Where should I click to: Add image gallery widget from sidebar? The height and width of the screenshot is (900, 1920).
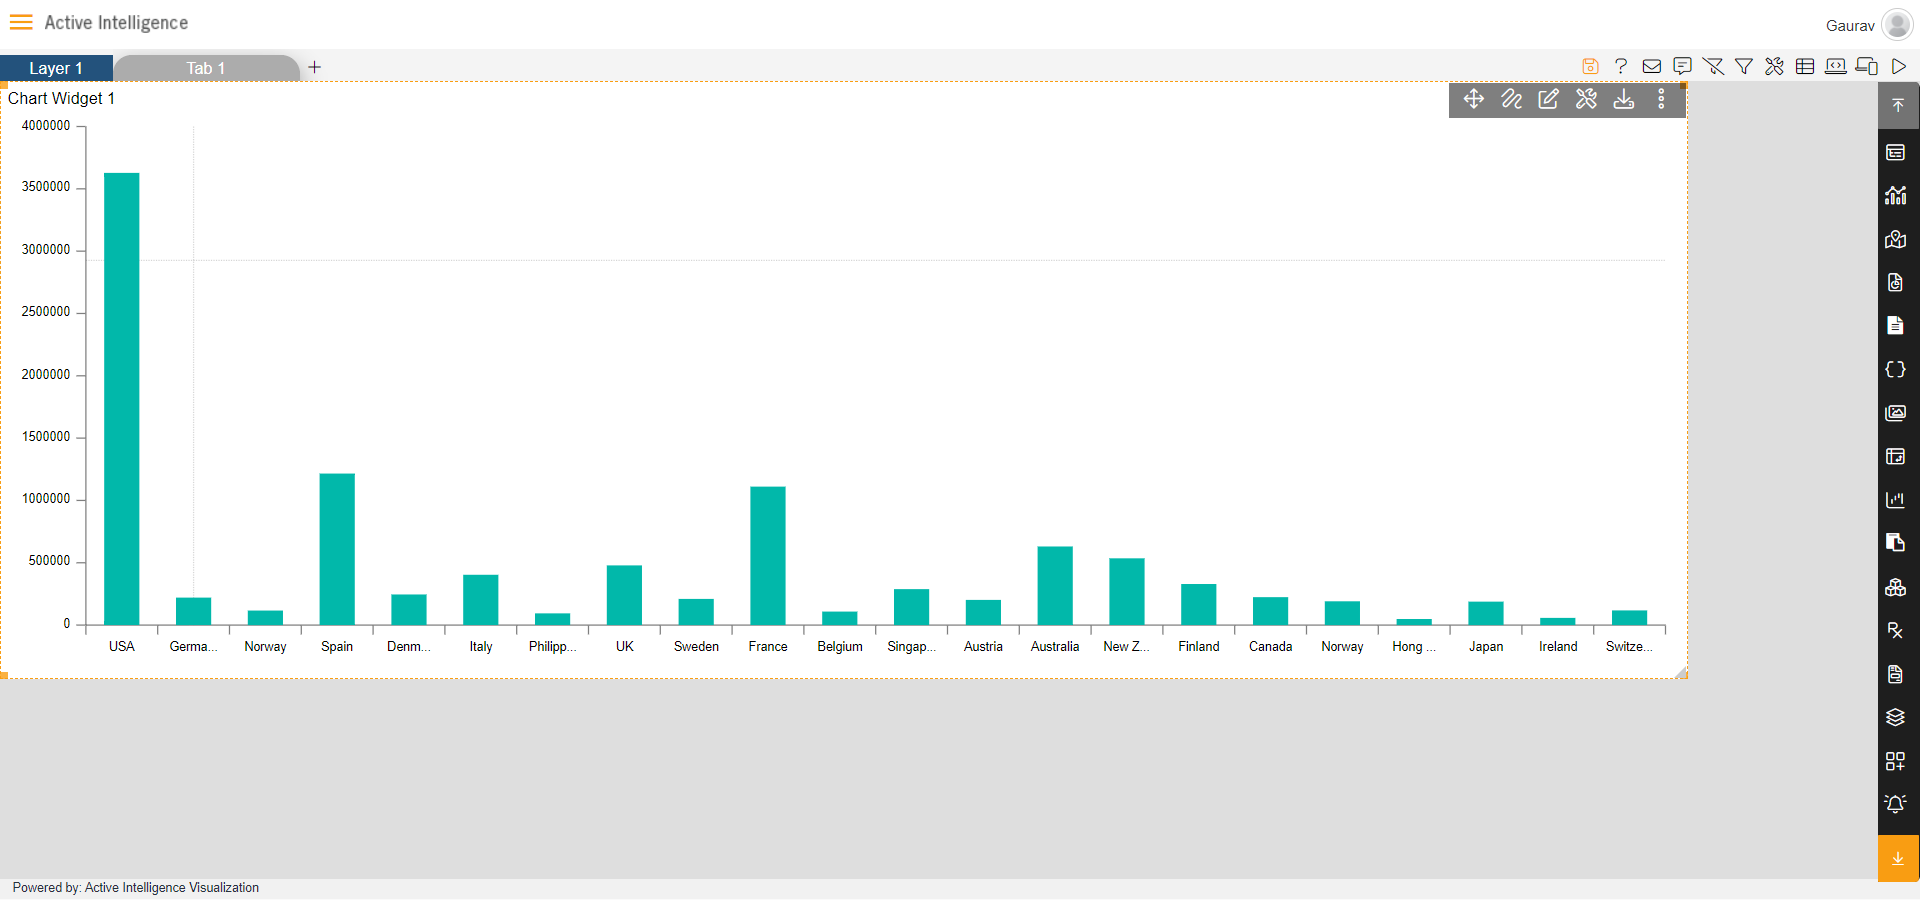click(1896, 412)
